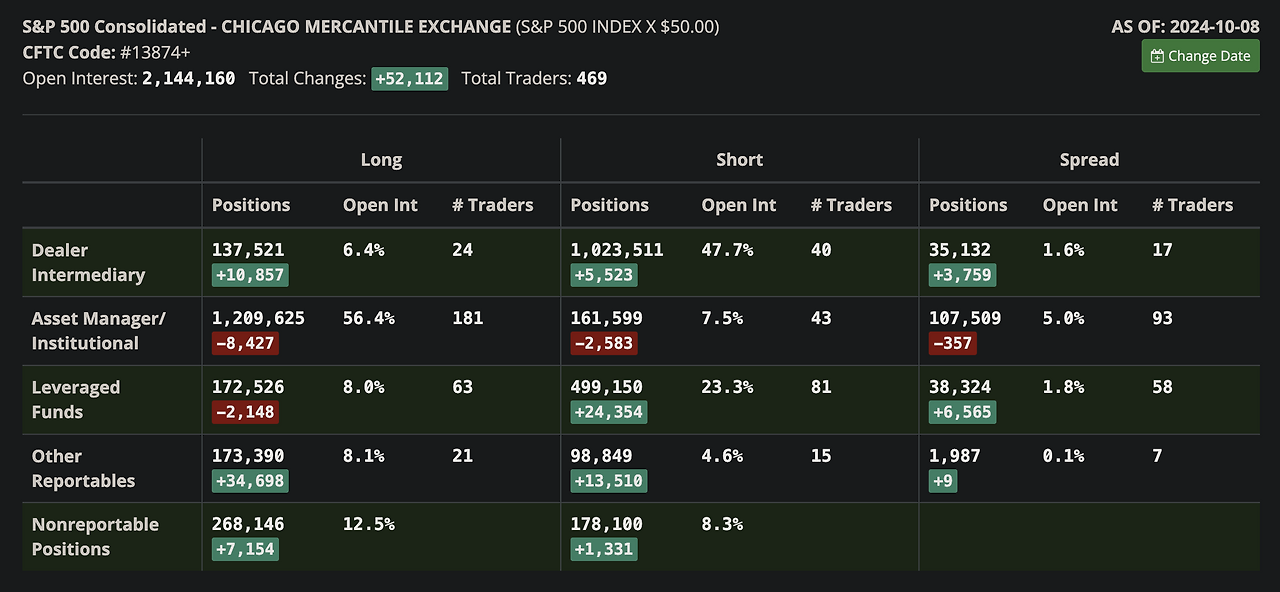Click the Total Traders count 469

592,79
